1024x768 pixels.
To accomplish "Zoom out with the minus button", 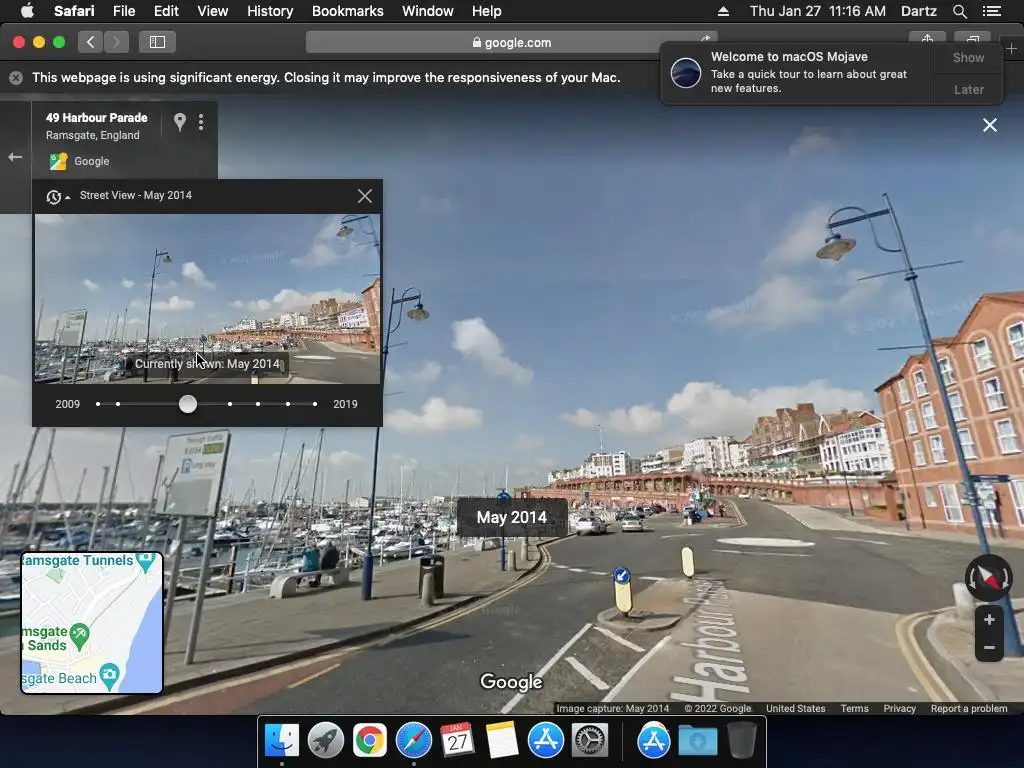I will [x=989, y=648].
